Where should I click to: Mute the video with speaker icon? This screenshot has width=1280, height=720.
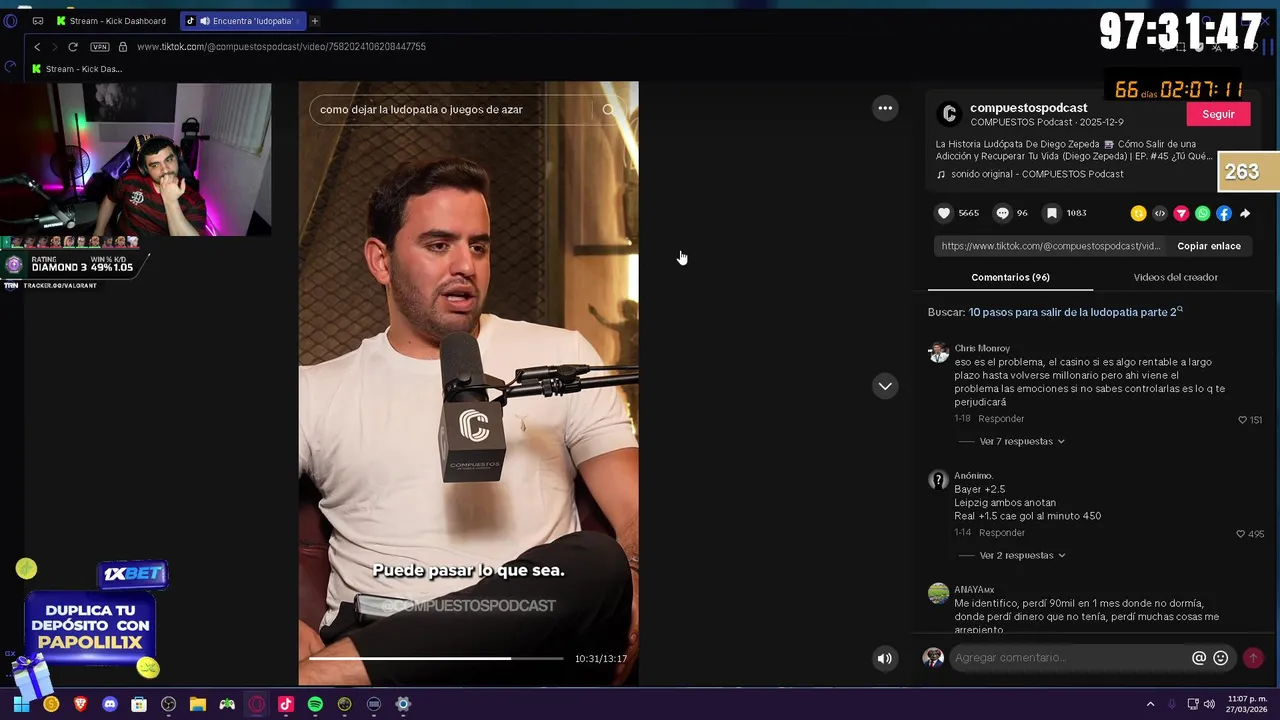tap(884, 658)
